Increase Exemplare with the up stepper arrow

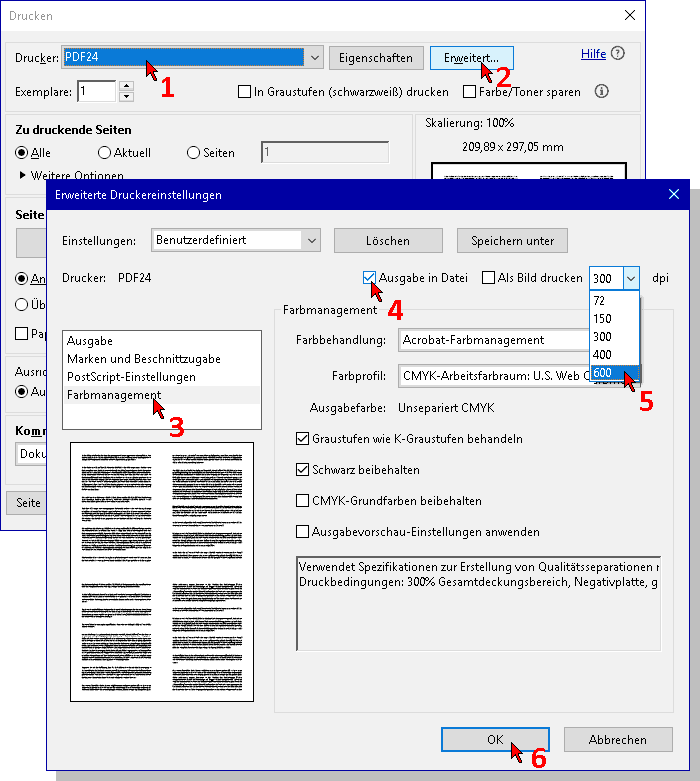coord(126,86)
